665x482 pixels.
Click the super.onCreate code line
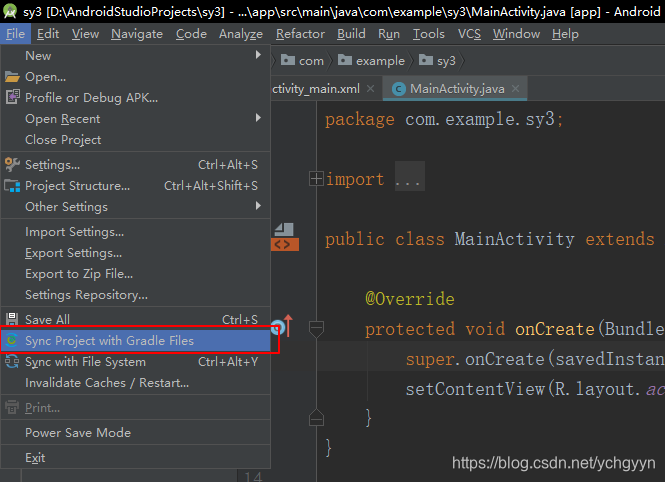coord(535,359)
